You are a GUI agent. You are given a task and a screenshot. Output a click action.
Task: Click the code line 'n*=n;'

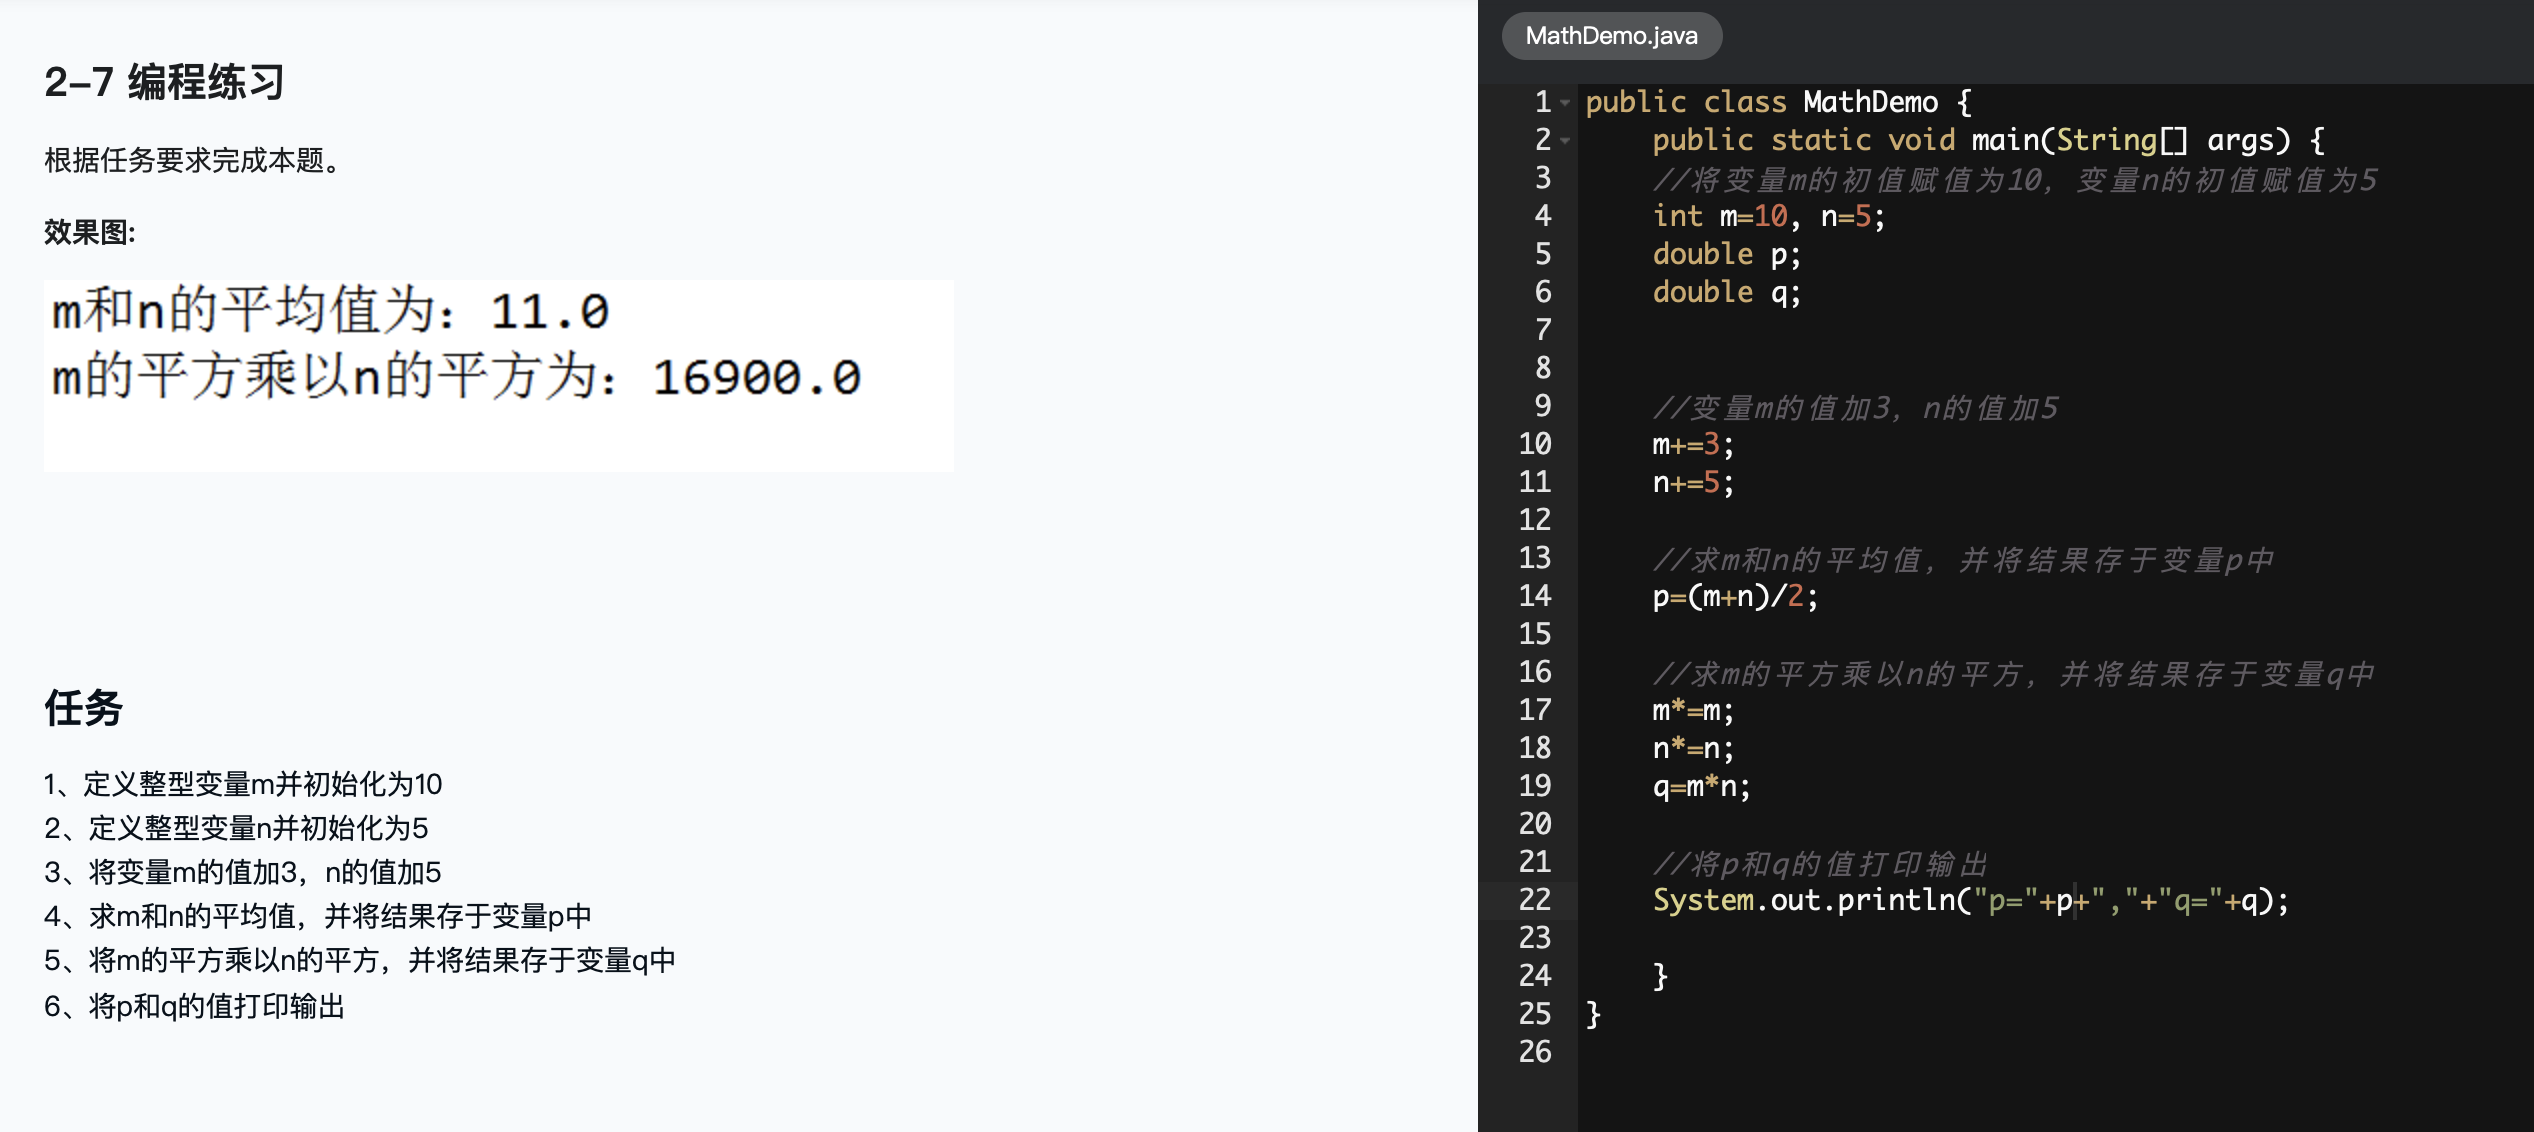click(x=1693, y=748)
